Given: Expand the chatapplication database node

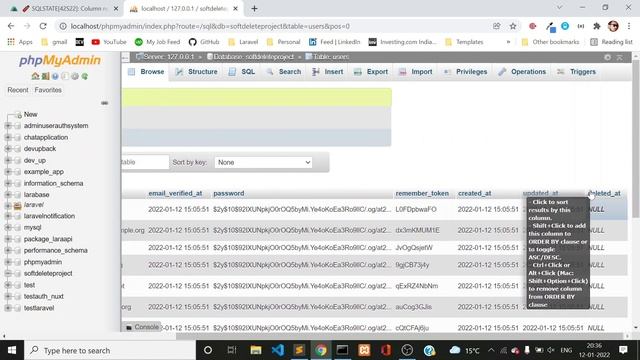Looking at the screenshot, I should [8, 137].
